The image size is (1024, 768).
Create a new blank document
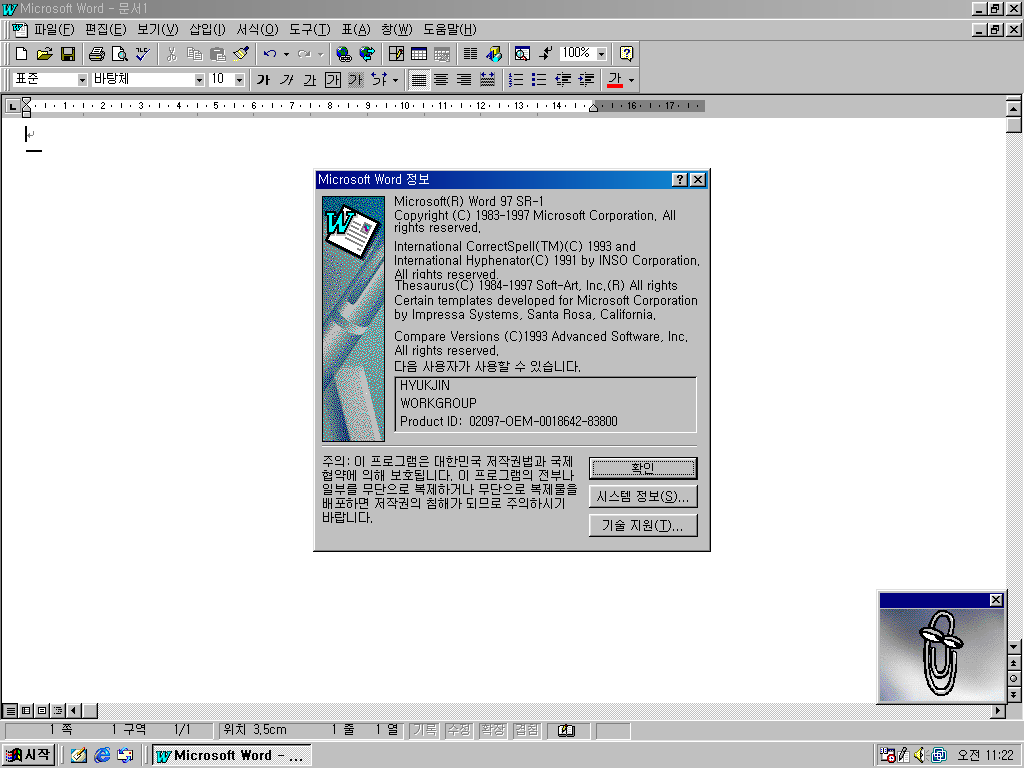point(21,54)
